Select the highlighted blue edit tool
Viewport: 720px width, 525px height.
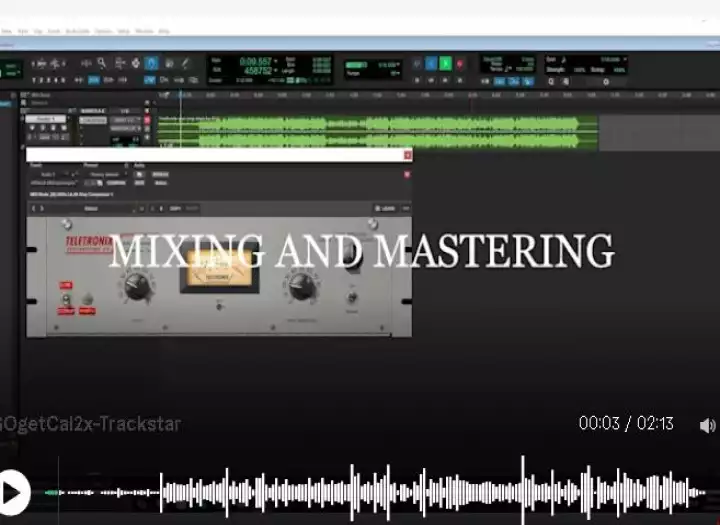[151, 63]
